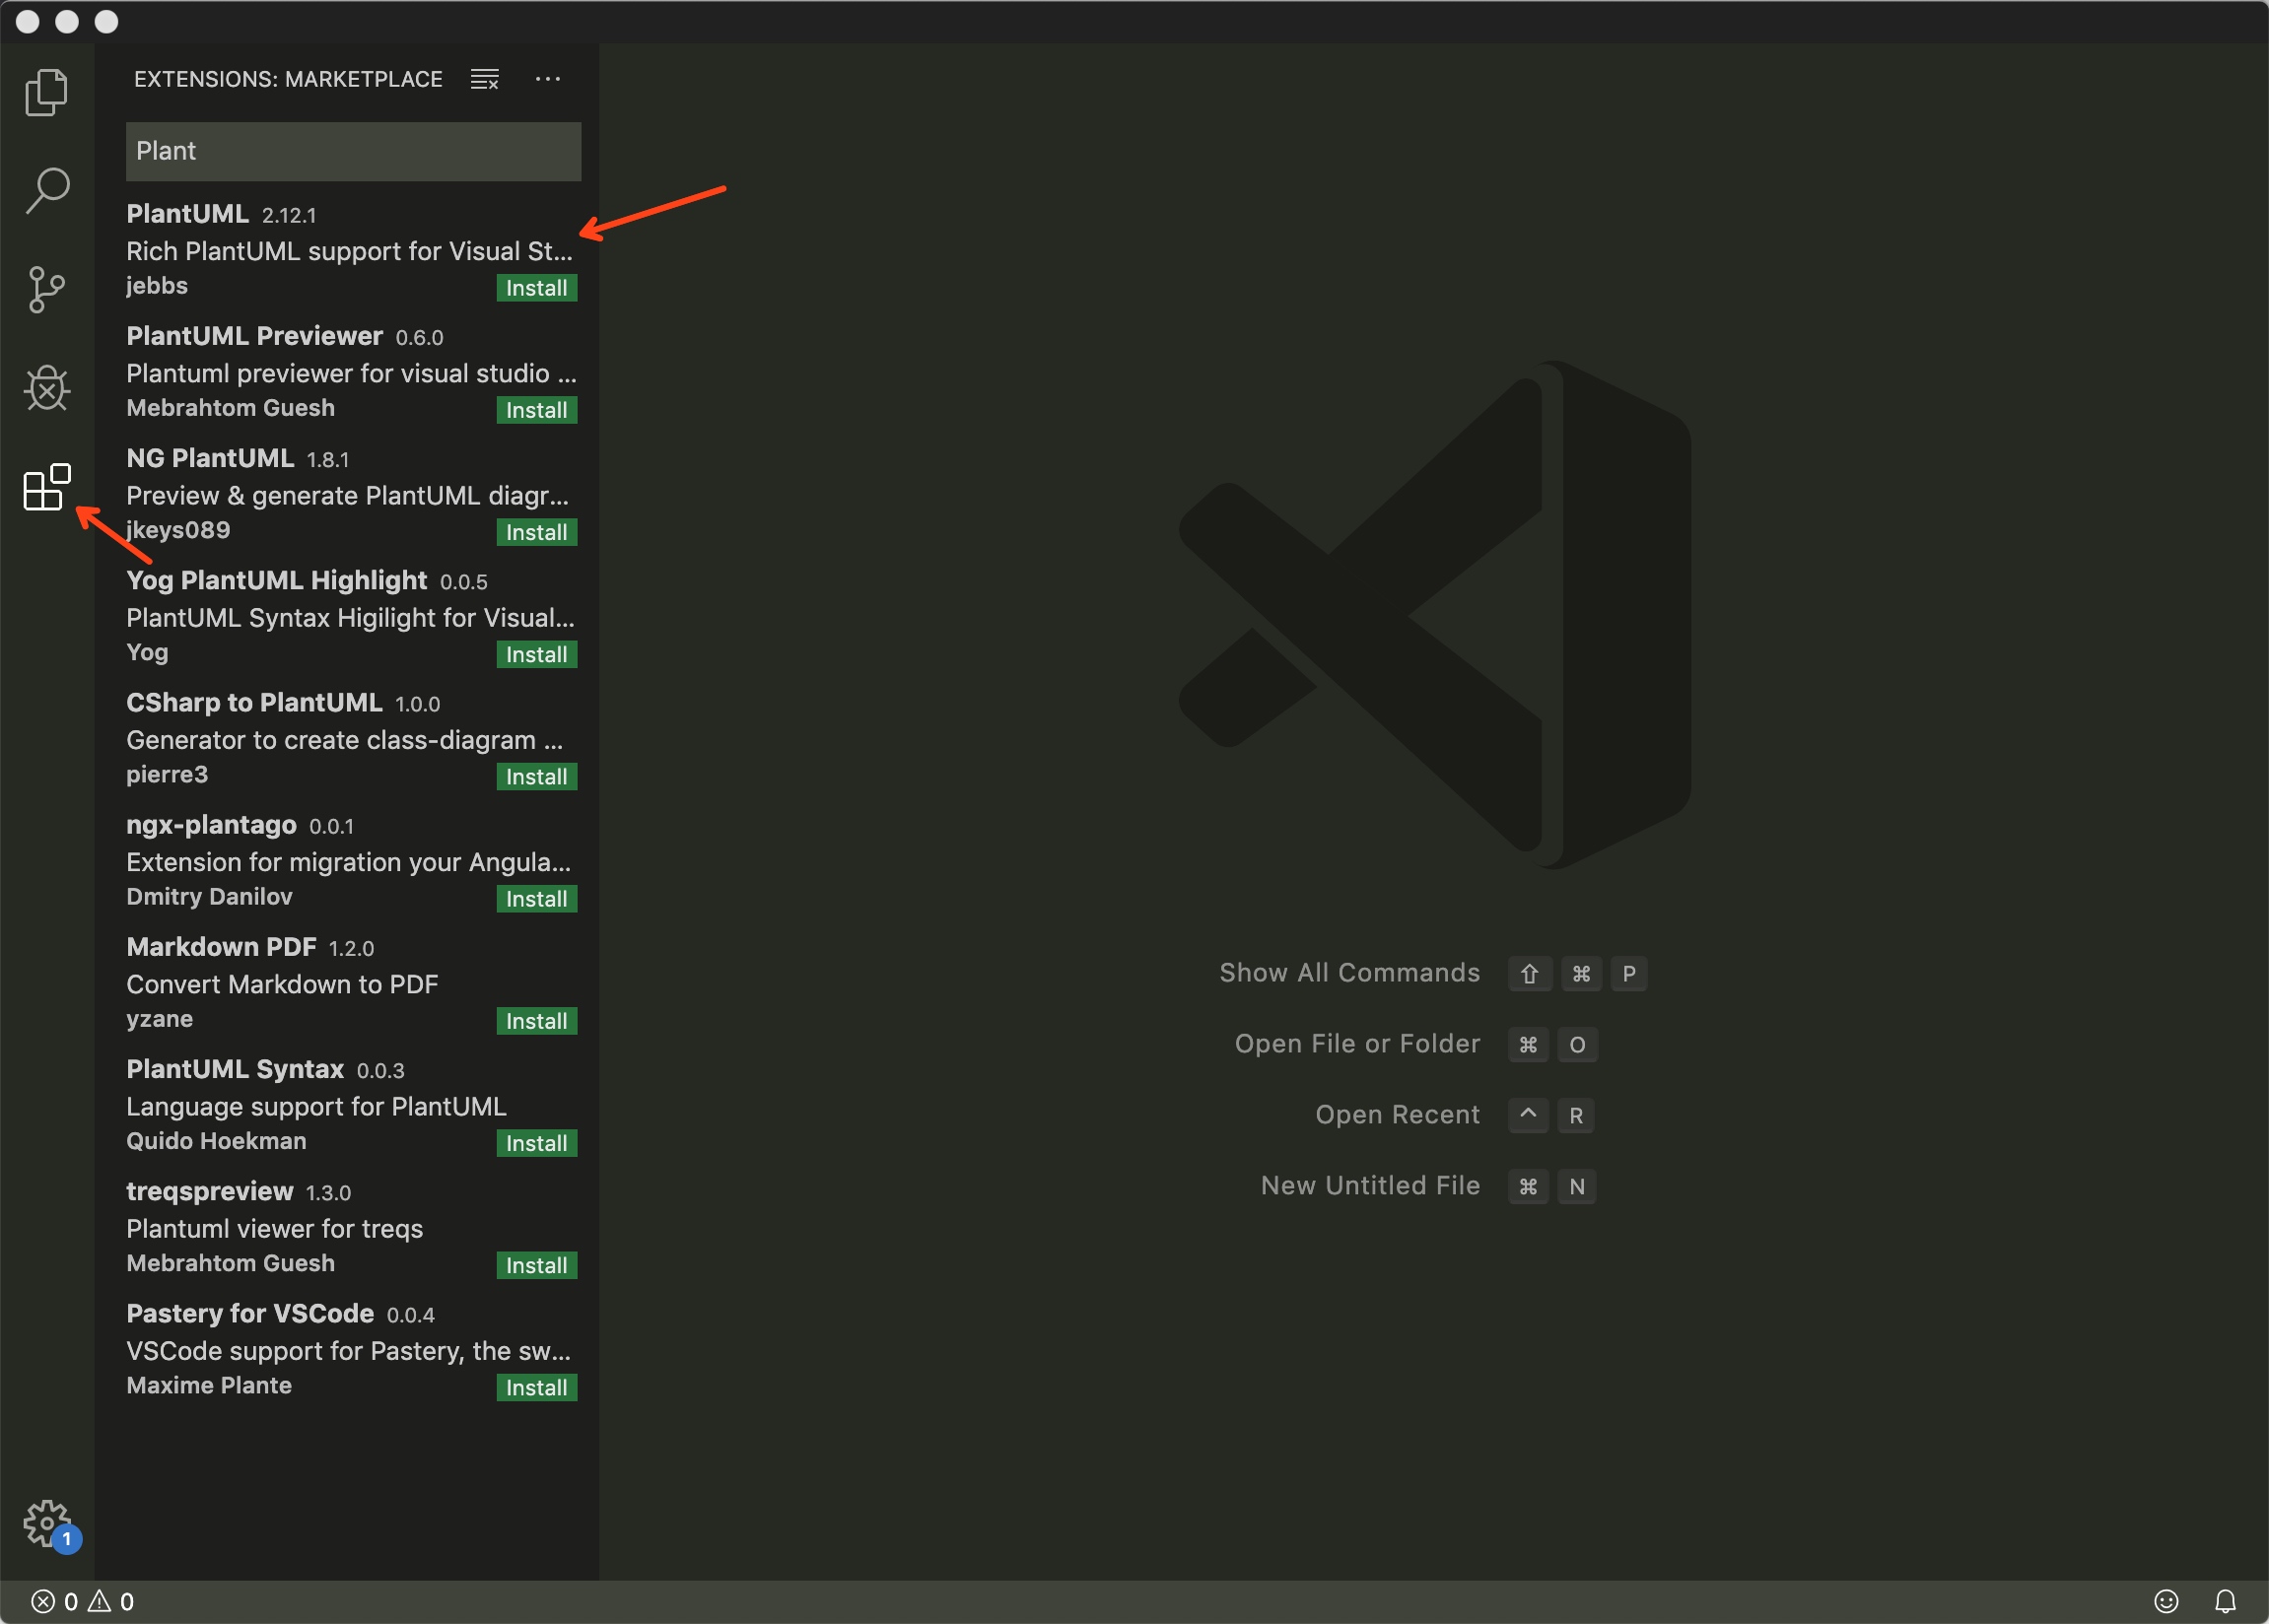Click the Show All Commands label

(x=1349, y=973)
